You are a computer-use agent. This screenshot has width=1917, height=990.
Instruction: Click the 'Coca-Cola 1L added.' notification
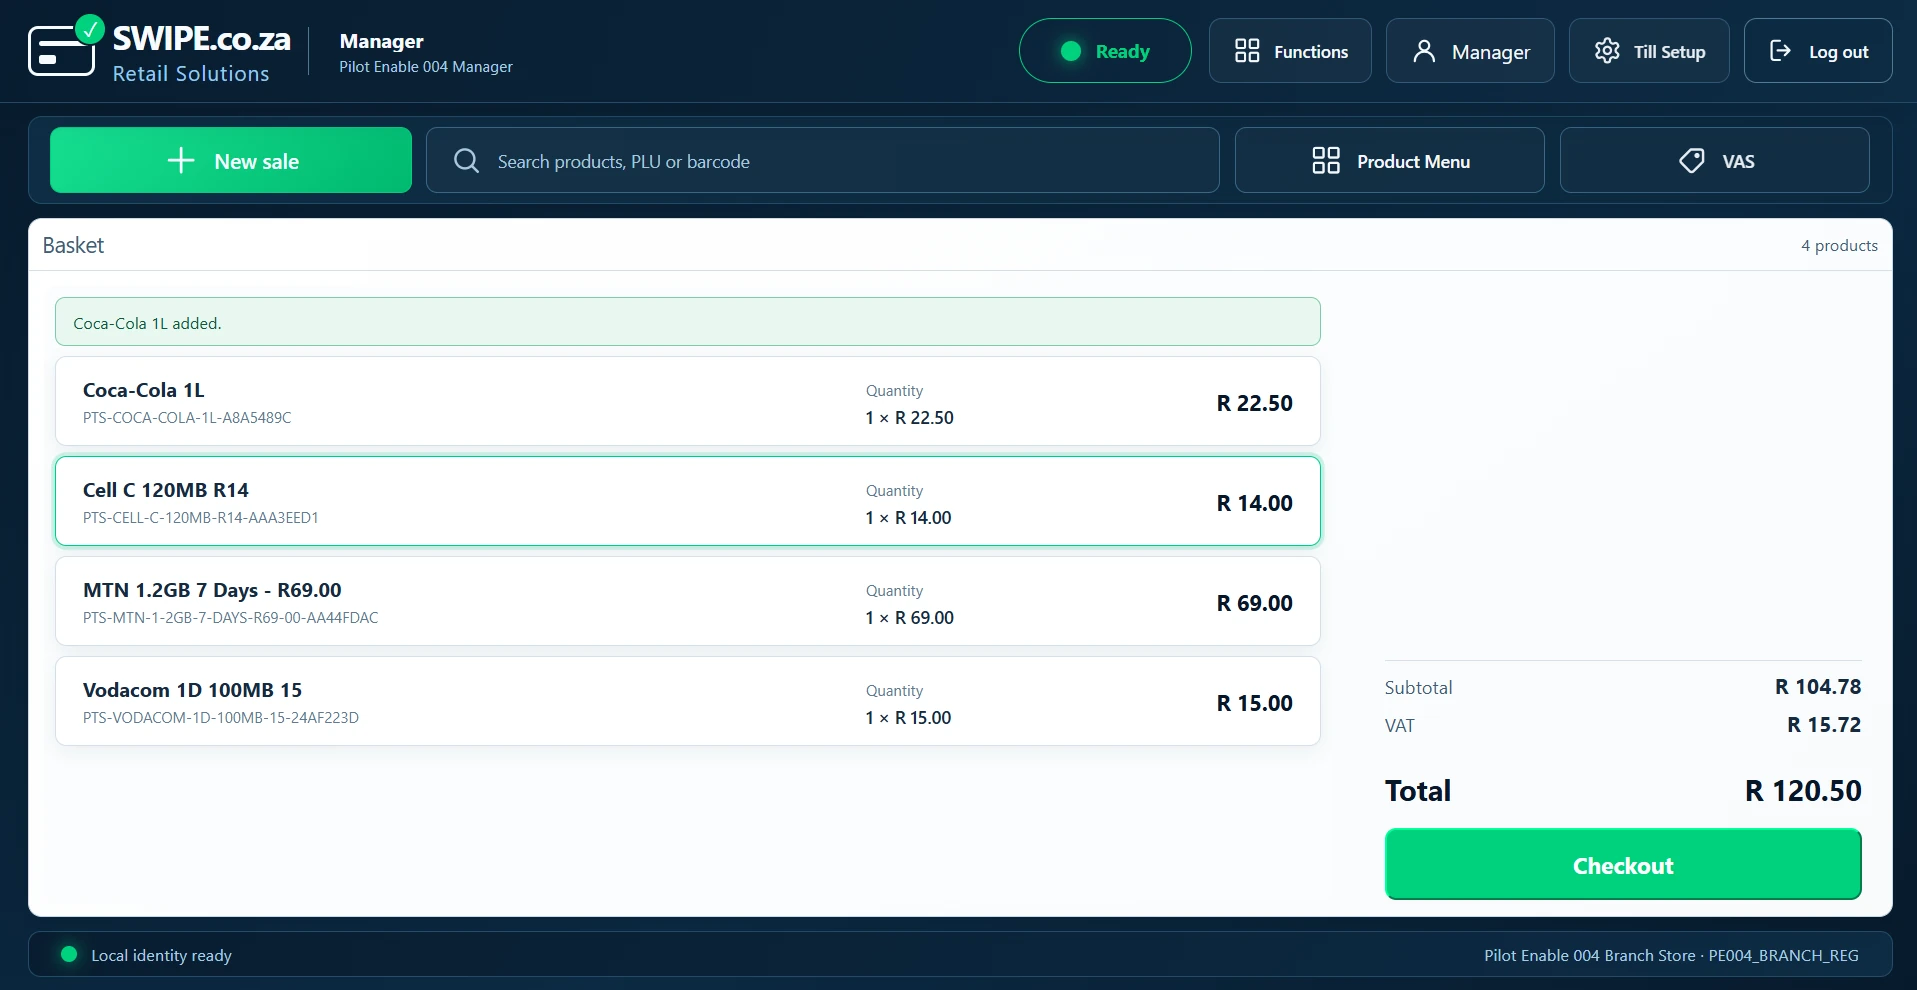click(x=688, y=322)
